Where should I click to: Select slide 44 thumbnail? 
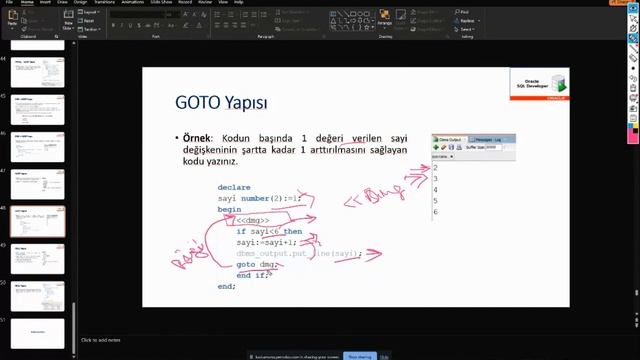(38, 72)
